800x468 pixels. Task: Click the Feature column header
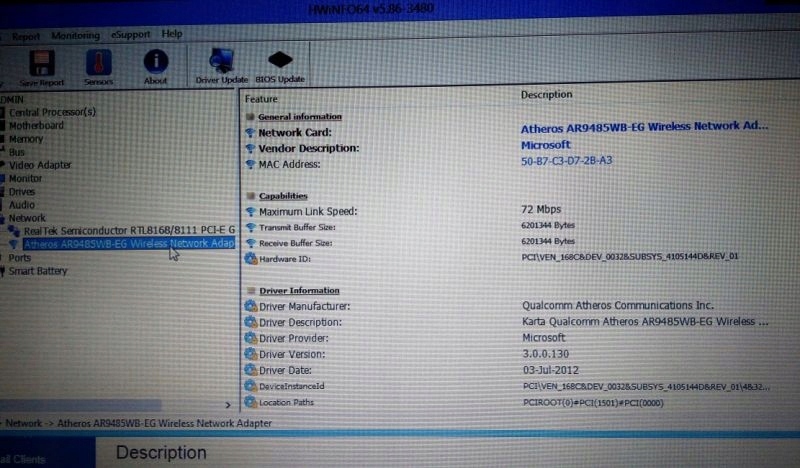tap(261, 99)
